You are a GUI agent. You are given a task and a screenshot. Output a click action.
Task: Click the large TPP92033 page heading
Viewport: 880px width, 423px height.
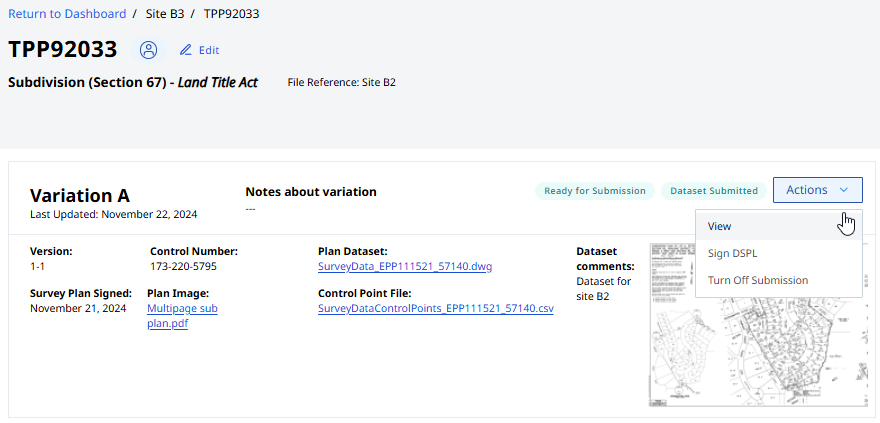pos(63,50)
